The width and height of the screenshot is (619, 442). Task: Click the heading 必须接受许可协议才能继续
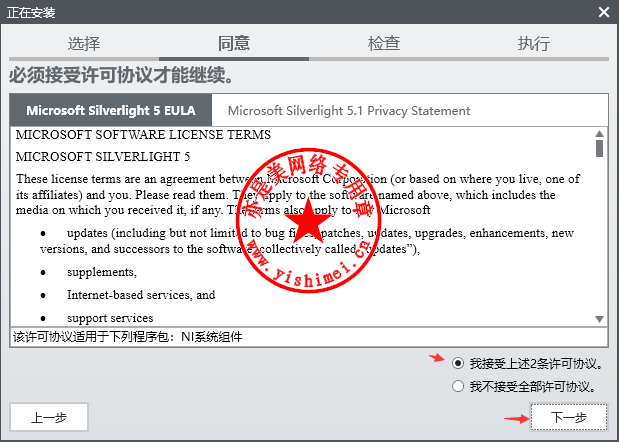[x=121, y=75]
